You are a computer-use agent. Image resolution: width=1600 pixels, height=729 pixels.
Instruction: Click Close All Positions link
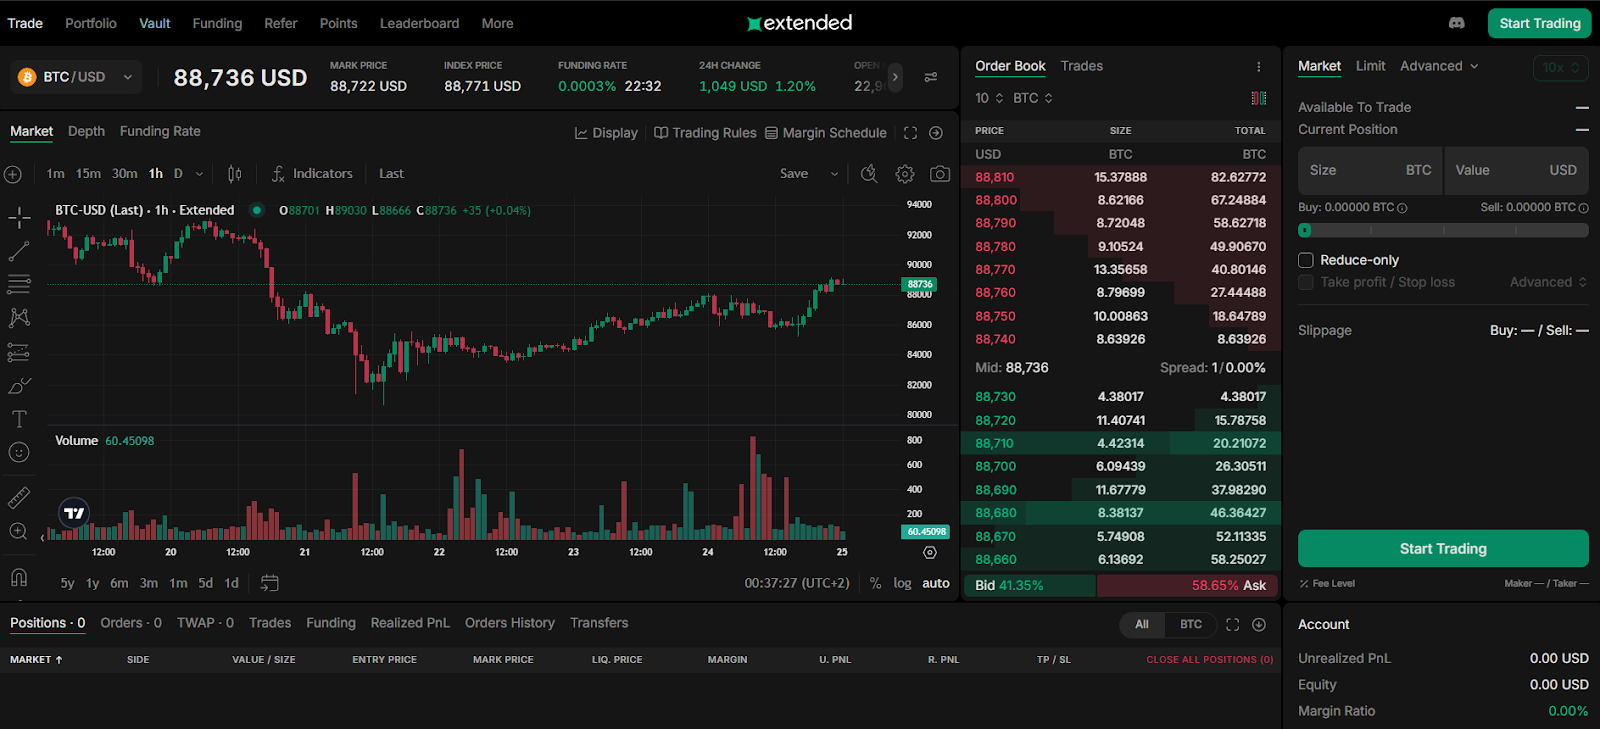1209,660
